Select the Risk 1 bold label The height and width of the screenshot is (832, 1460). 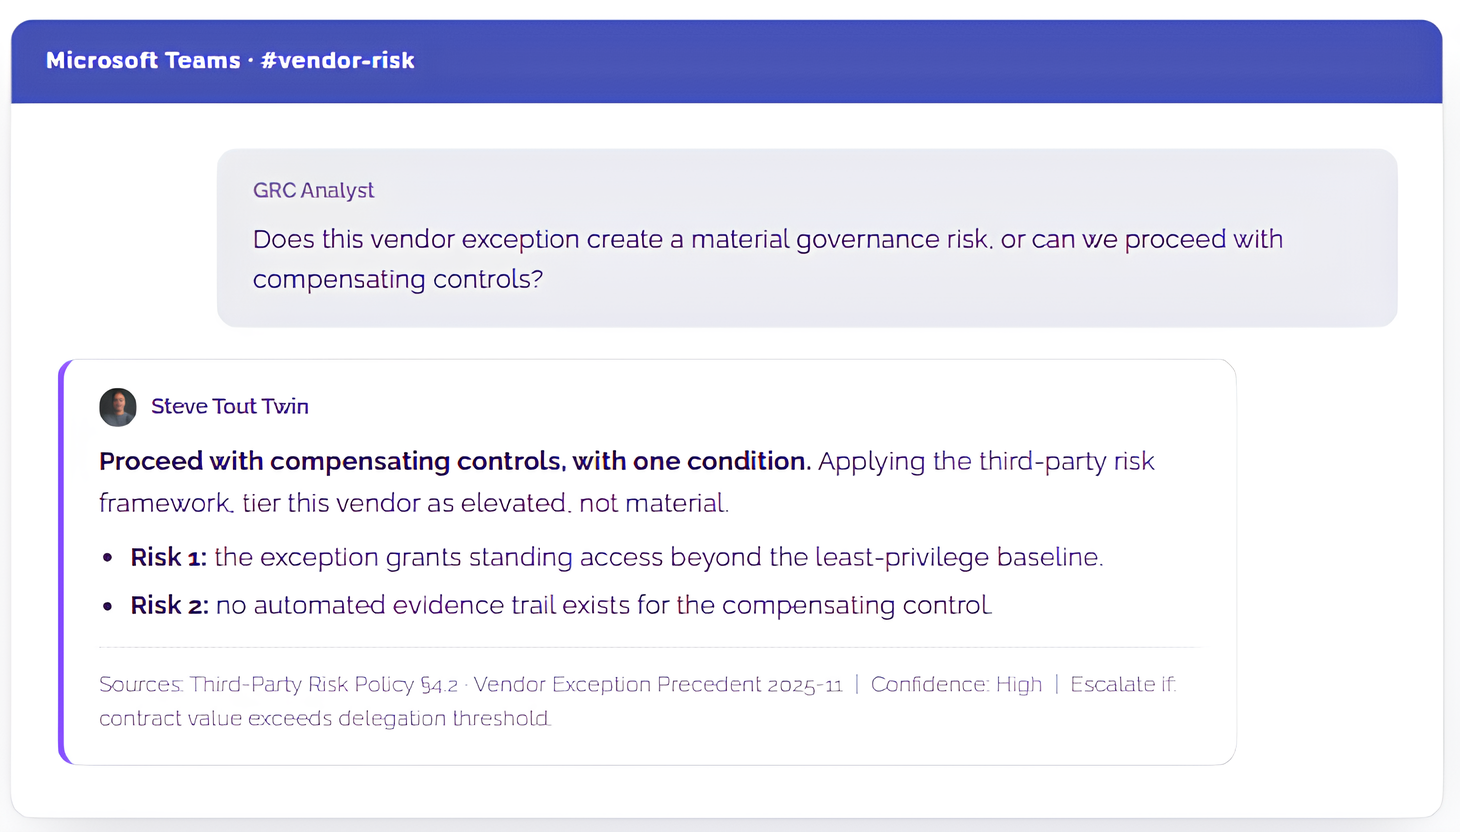pyautogui.click(x=168, y=557)
